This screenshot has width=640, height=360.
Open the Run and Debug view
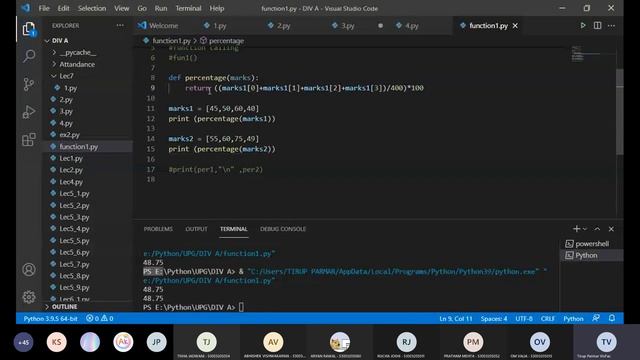click(x=29, y=112)
